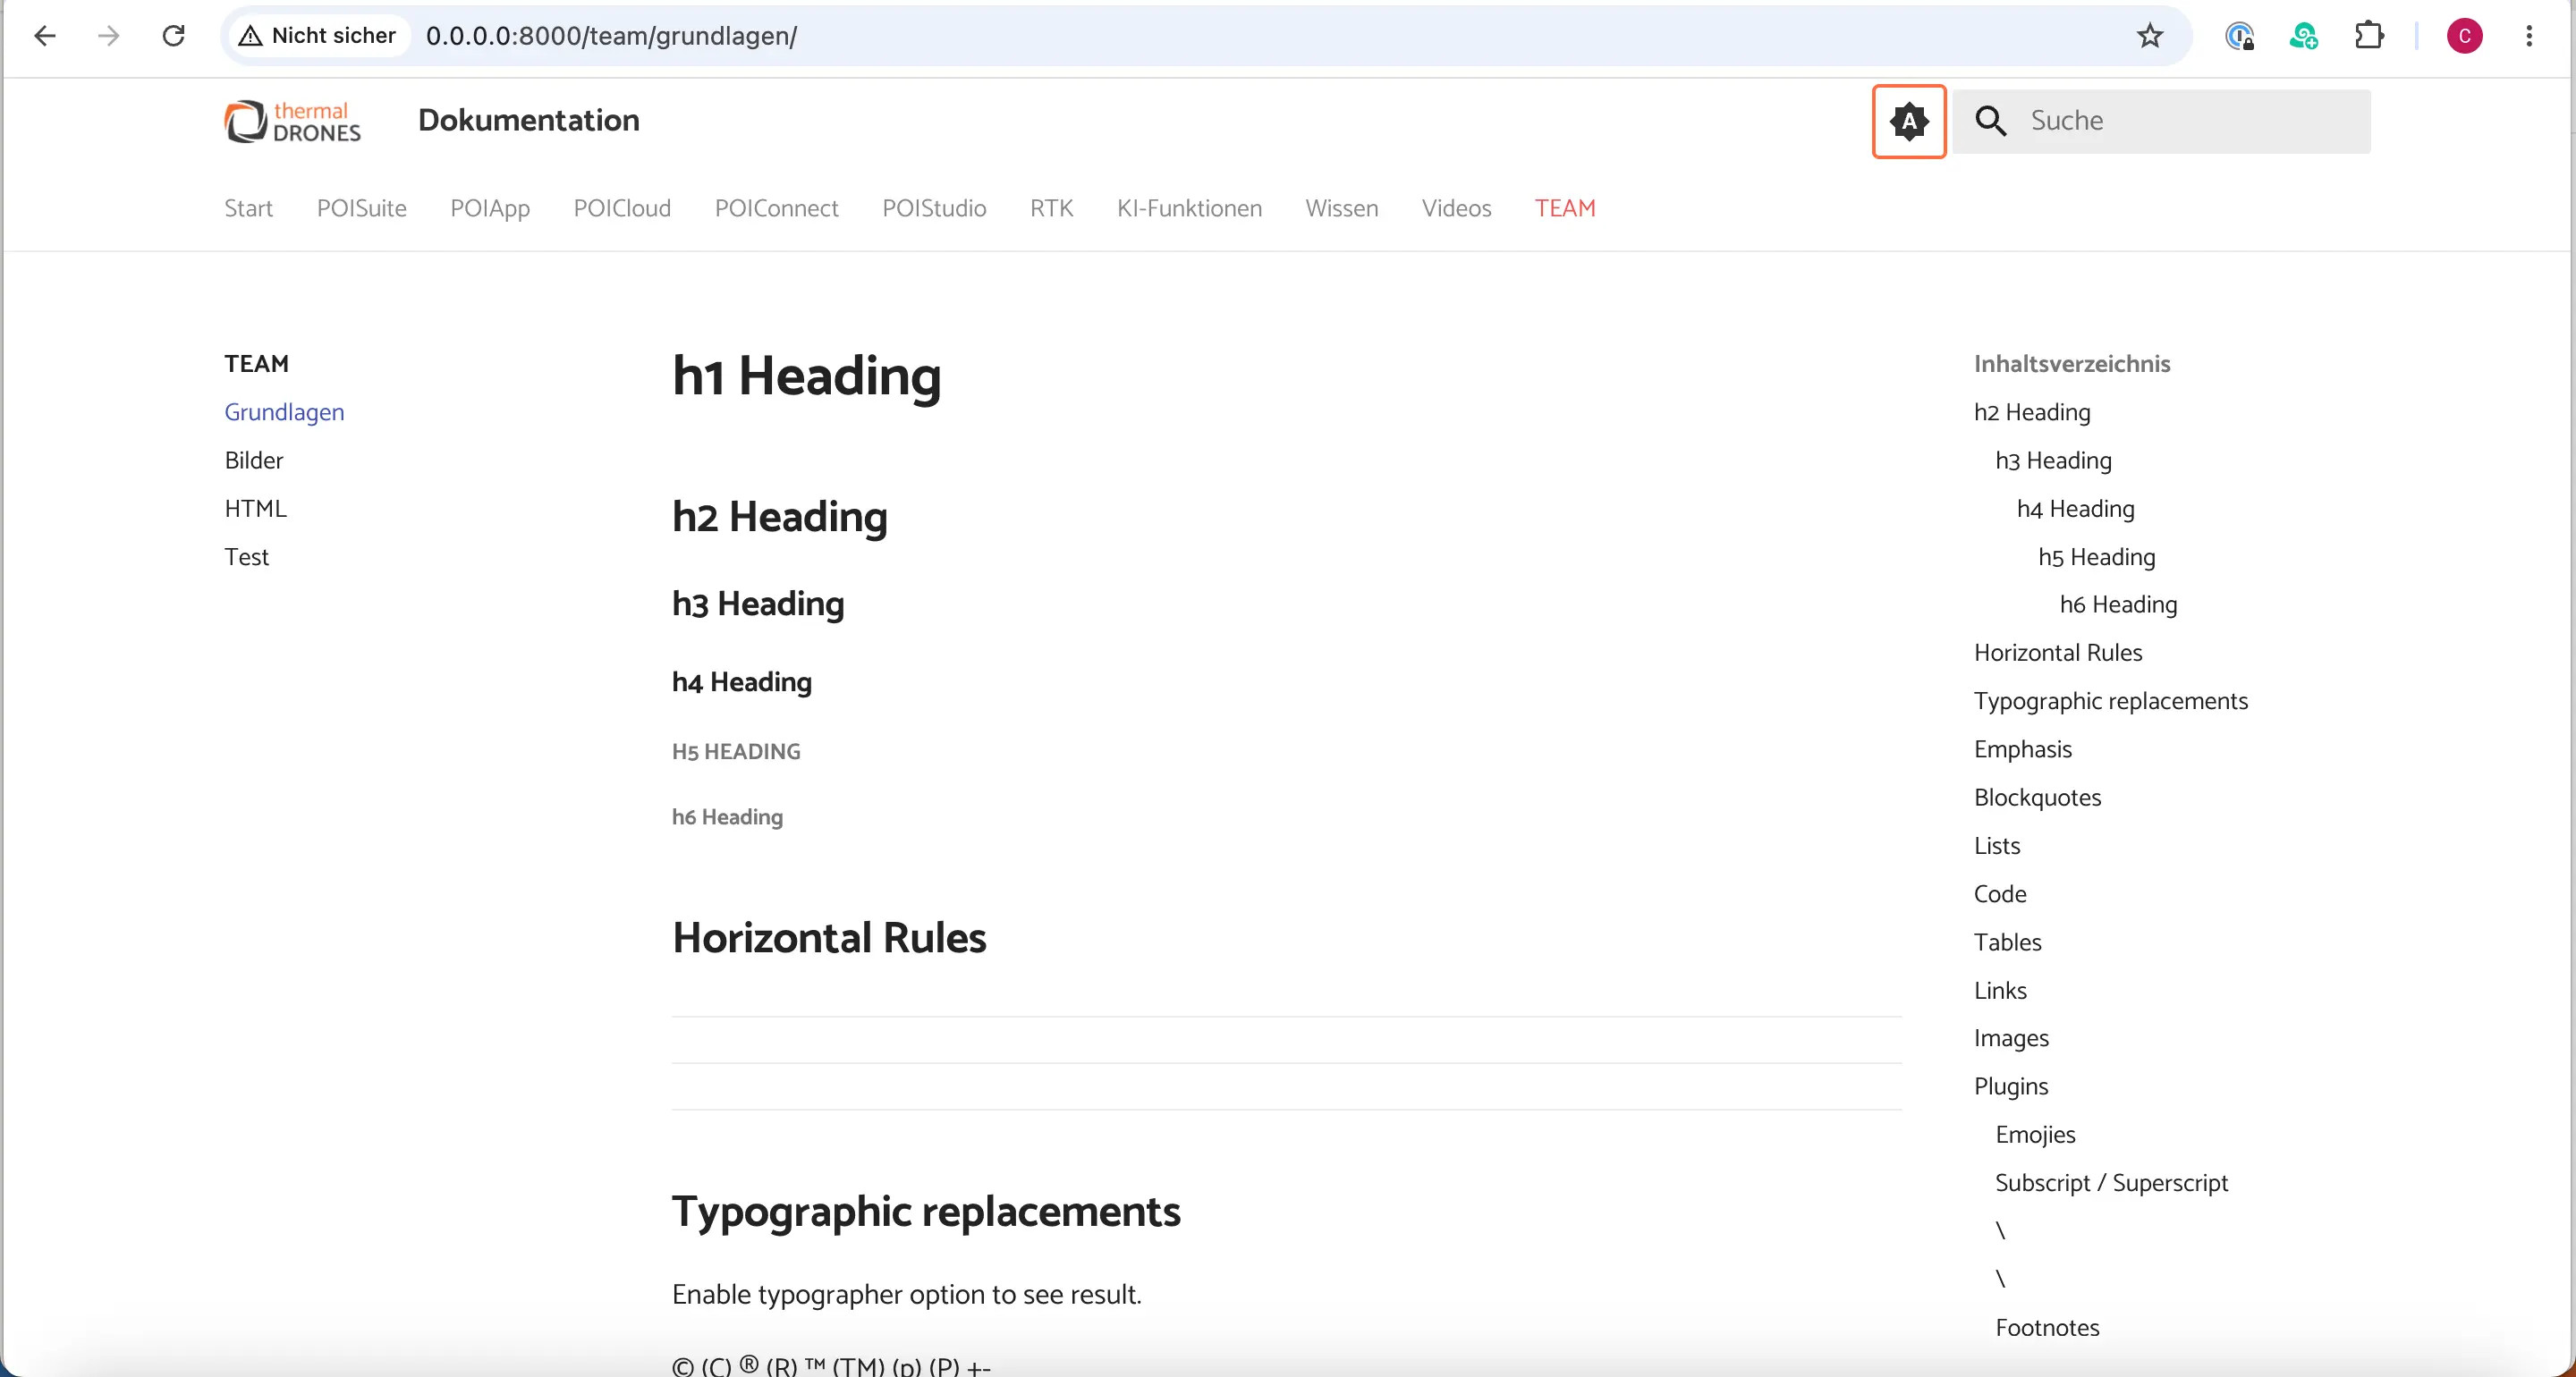Switch to the POIApp tab
The image size is (2576, 1377).
point(490,208)
